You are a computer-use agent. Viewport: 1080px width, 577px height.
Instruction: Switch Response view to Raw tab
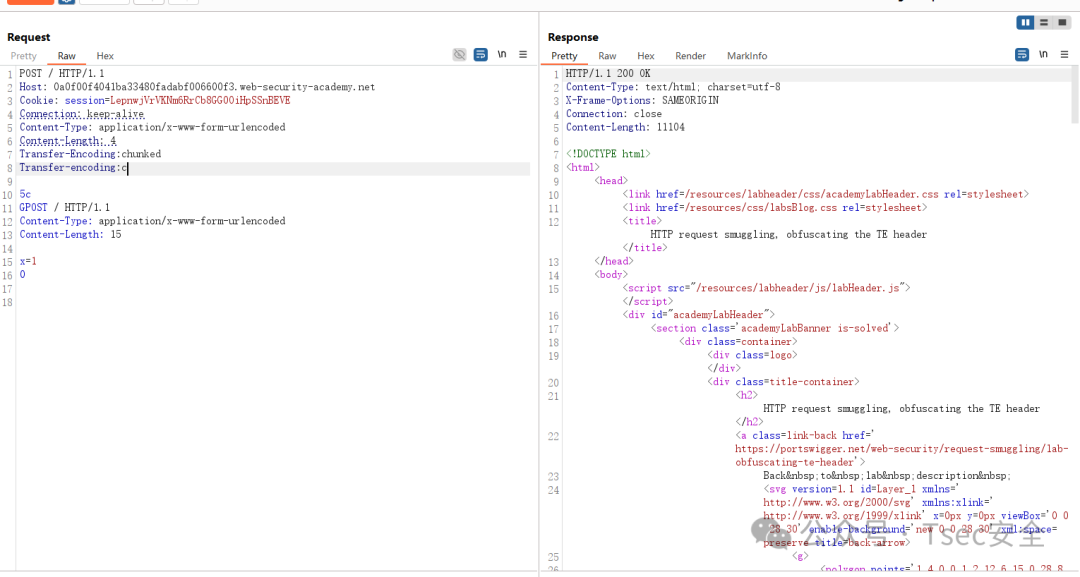click(607, 56)
